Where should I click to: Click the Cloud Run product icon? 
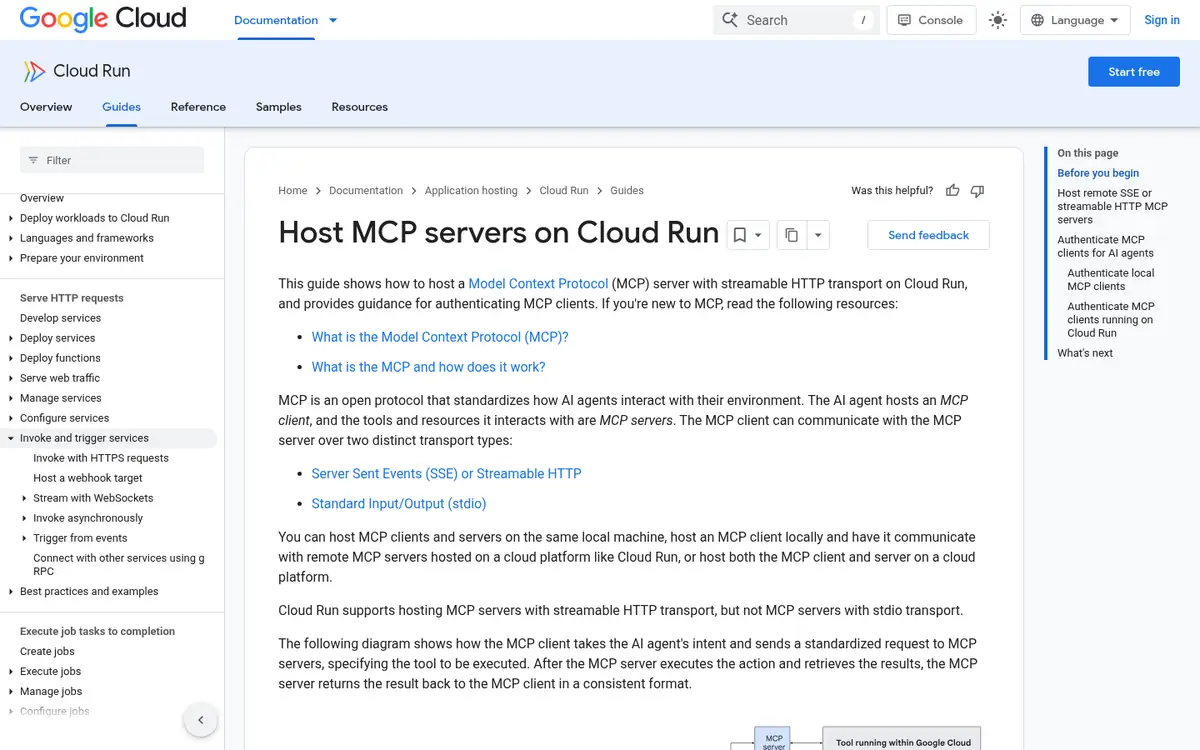33,71
